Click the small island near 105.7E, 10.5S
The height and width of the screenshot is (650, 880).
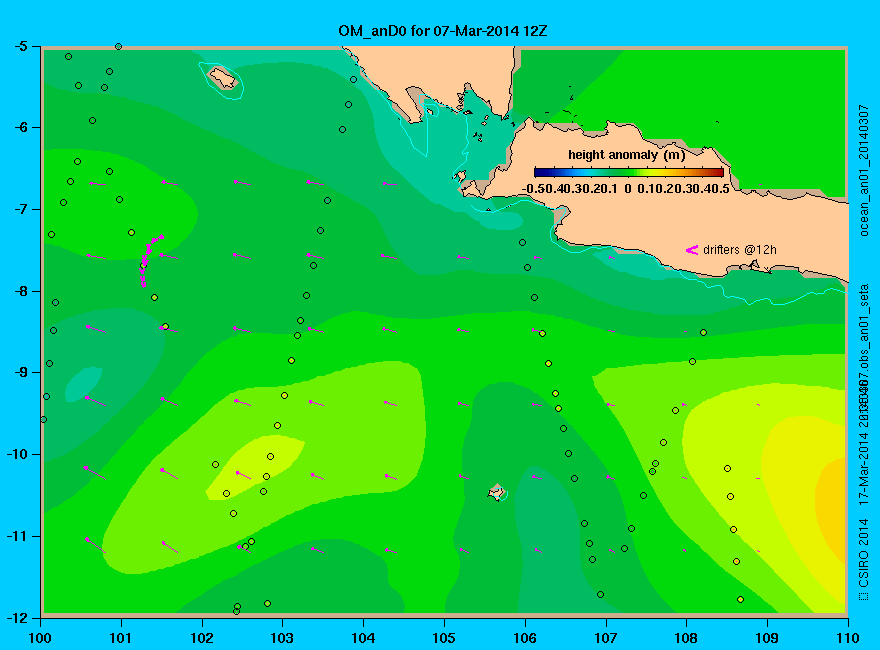(x=497, y=492)
